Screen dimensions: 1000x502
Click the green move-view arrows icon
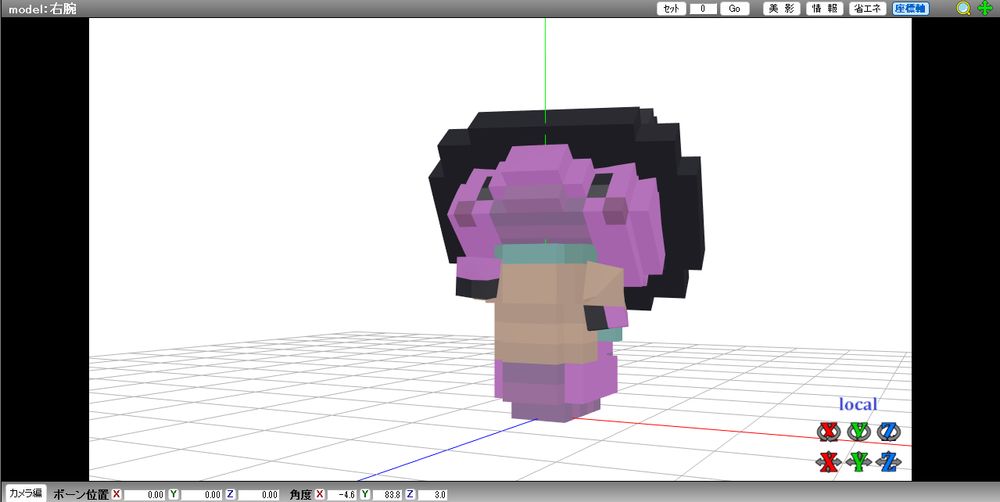tap(985, 8)
